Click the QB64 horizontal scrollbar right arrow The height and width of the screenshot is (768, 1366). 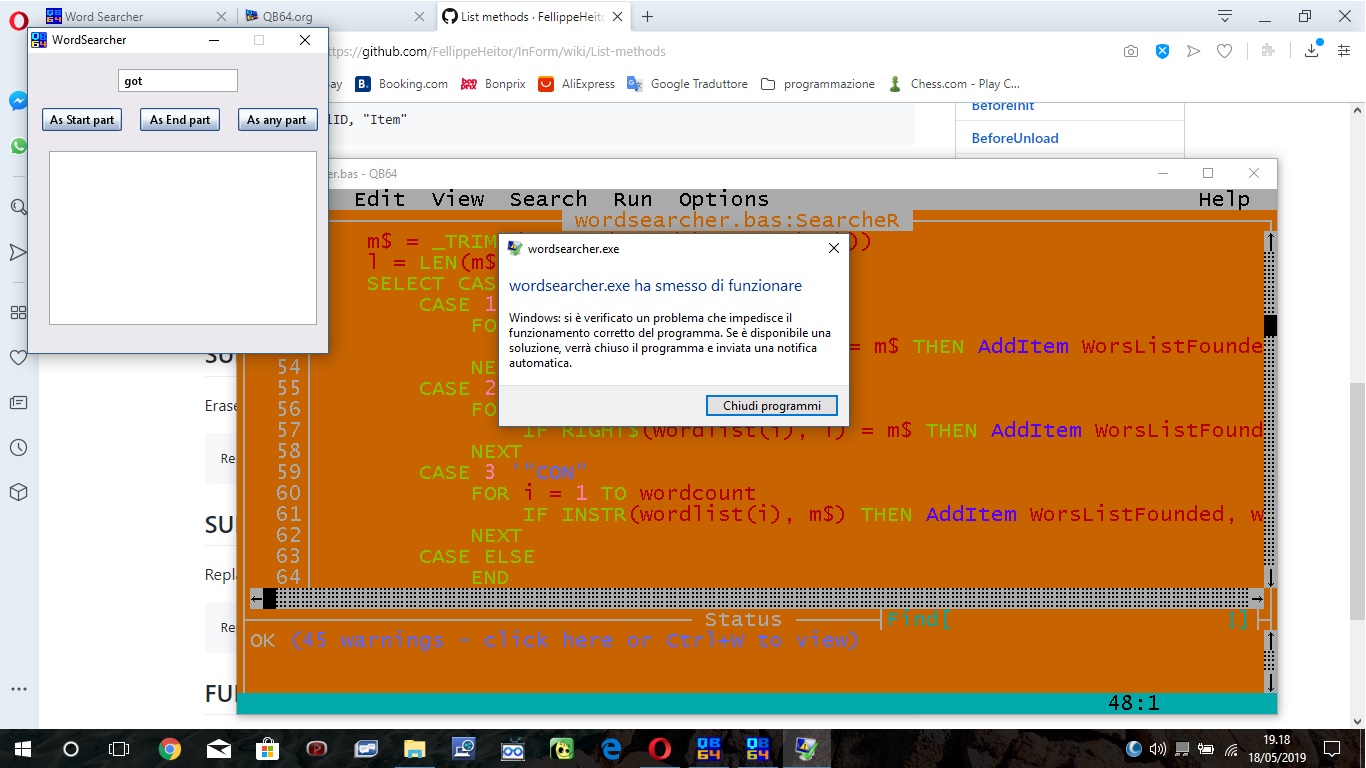click(x=1257, y=598)
